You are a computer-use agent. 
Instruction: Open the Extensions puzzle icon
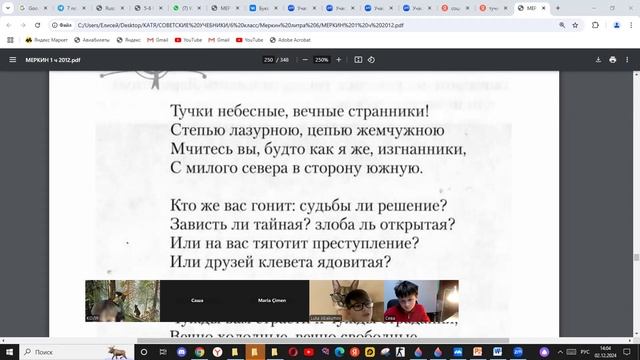[596, 25]
